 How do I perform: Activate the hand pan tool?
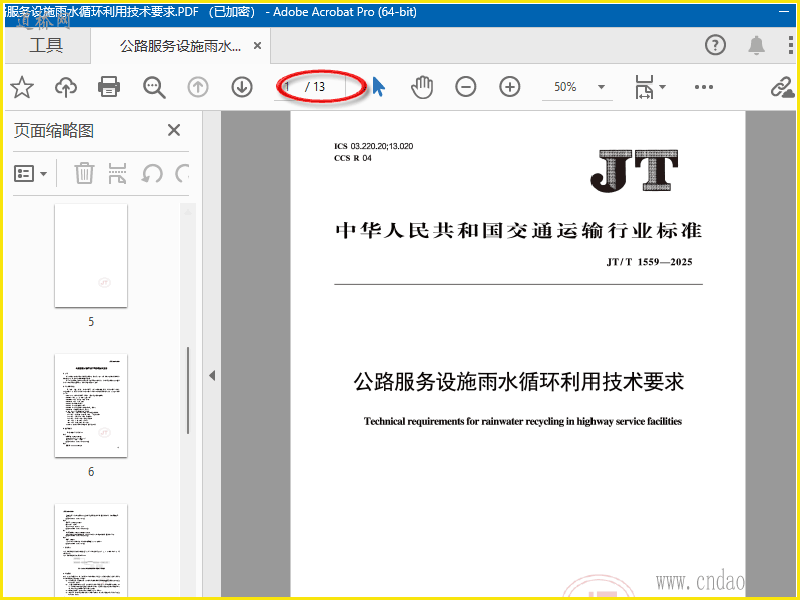pos(422,87)
